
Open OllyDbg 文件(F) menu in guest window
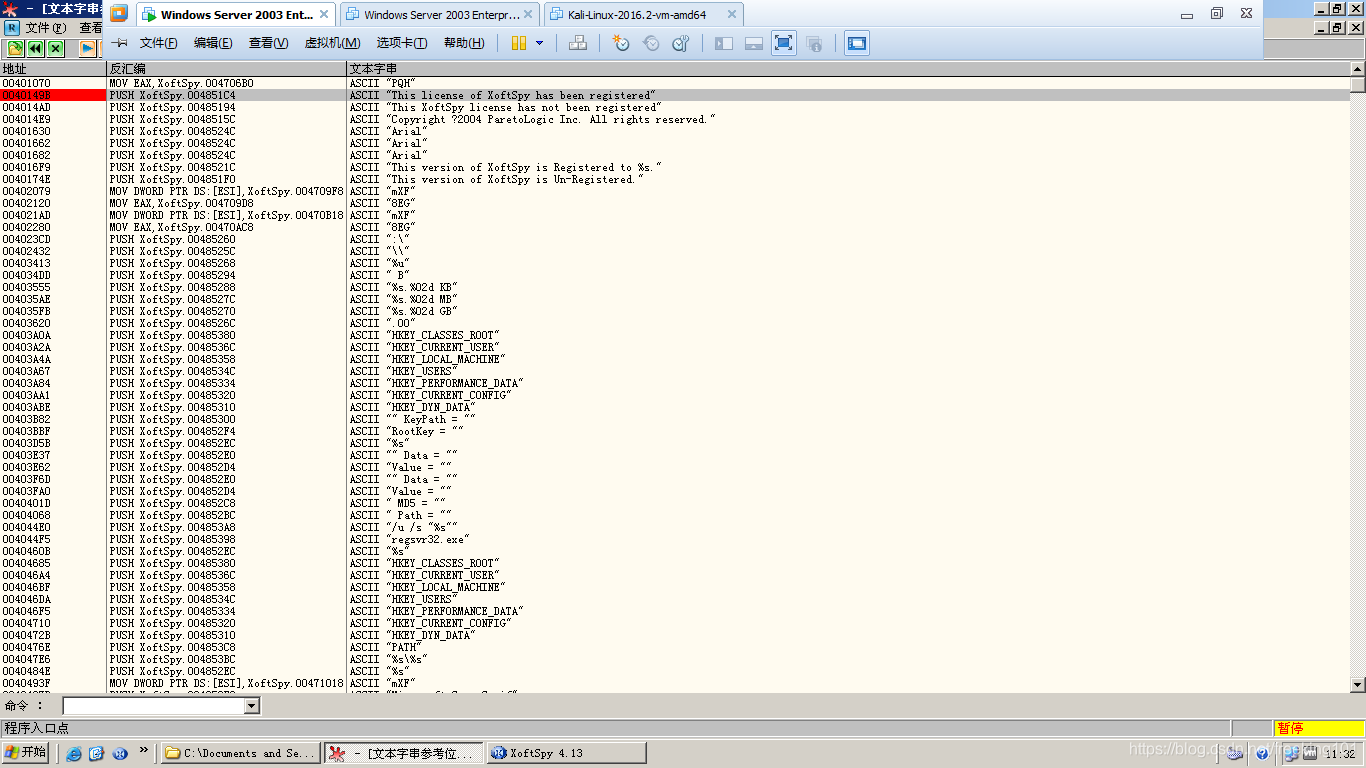tap(46, 28)
